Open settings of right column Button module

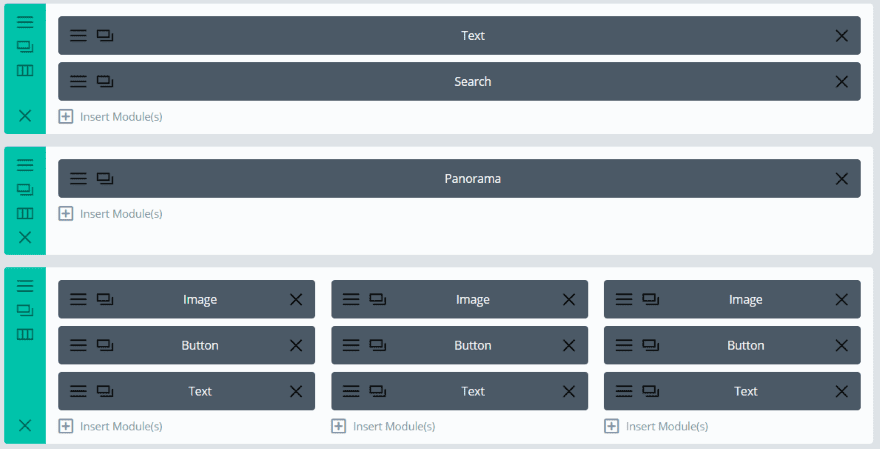tap(624, 346)
